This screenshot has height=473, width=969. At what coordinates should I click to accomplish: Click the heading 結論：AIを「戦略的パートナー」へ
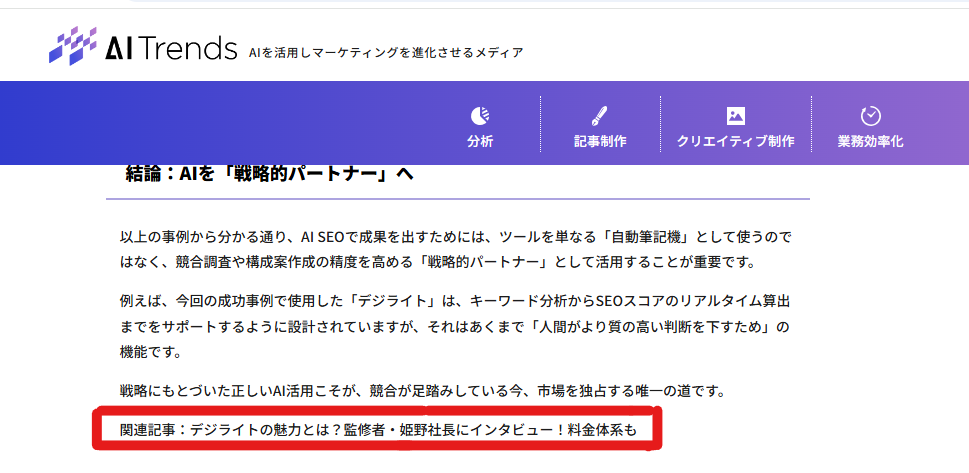click(270, 173)
